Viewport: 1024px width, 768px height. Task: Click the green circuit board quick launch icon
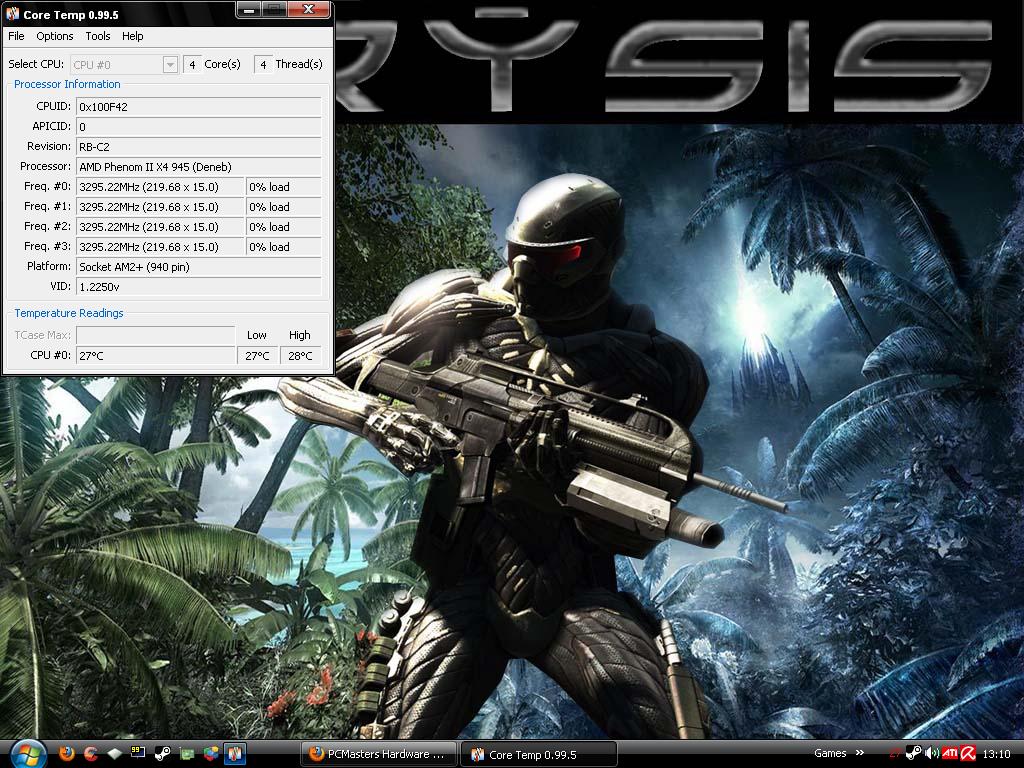187,754
